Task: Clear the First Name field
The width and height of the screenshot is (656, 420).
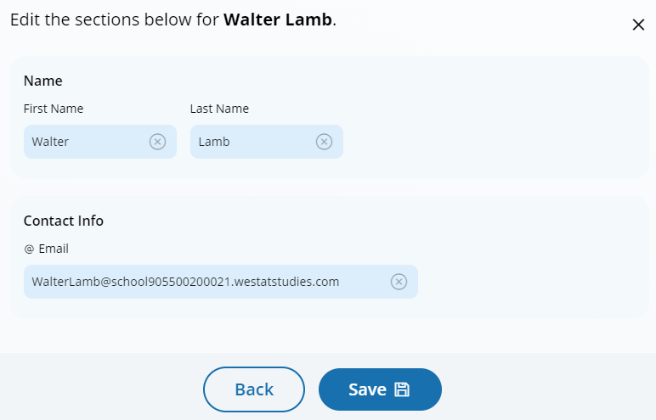Action: 157,142
